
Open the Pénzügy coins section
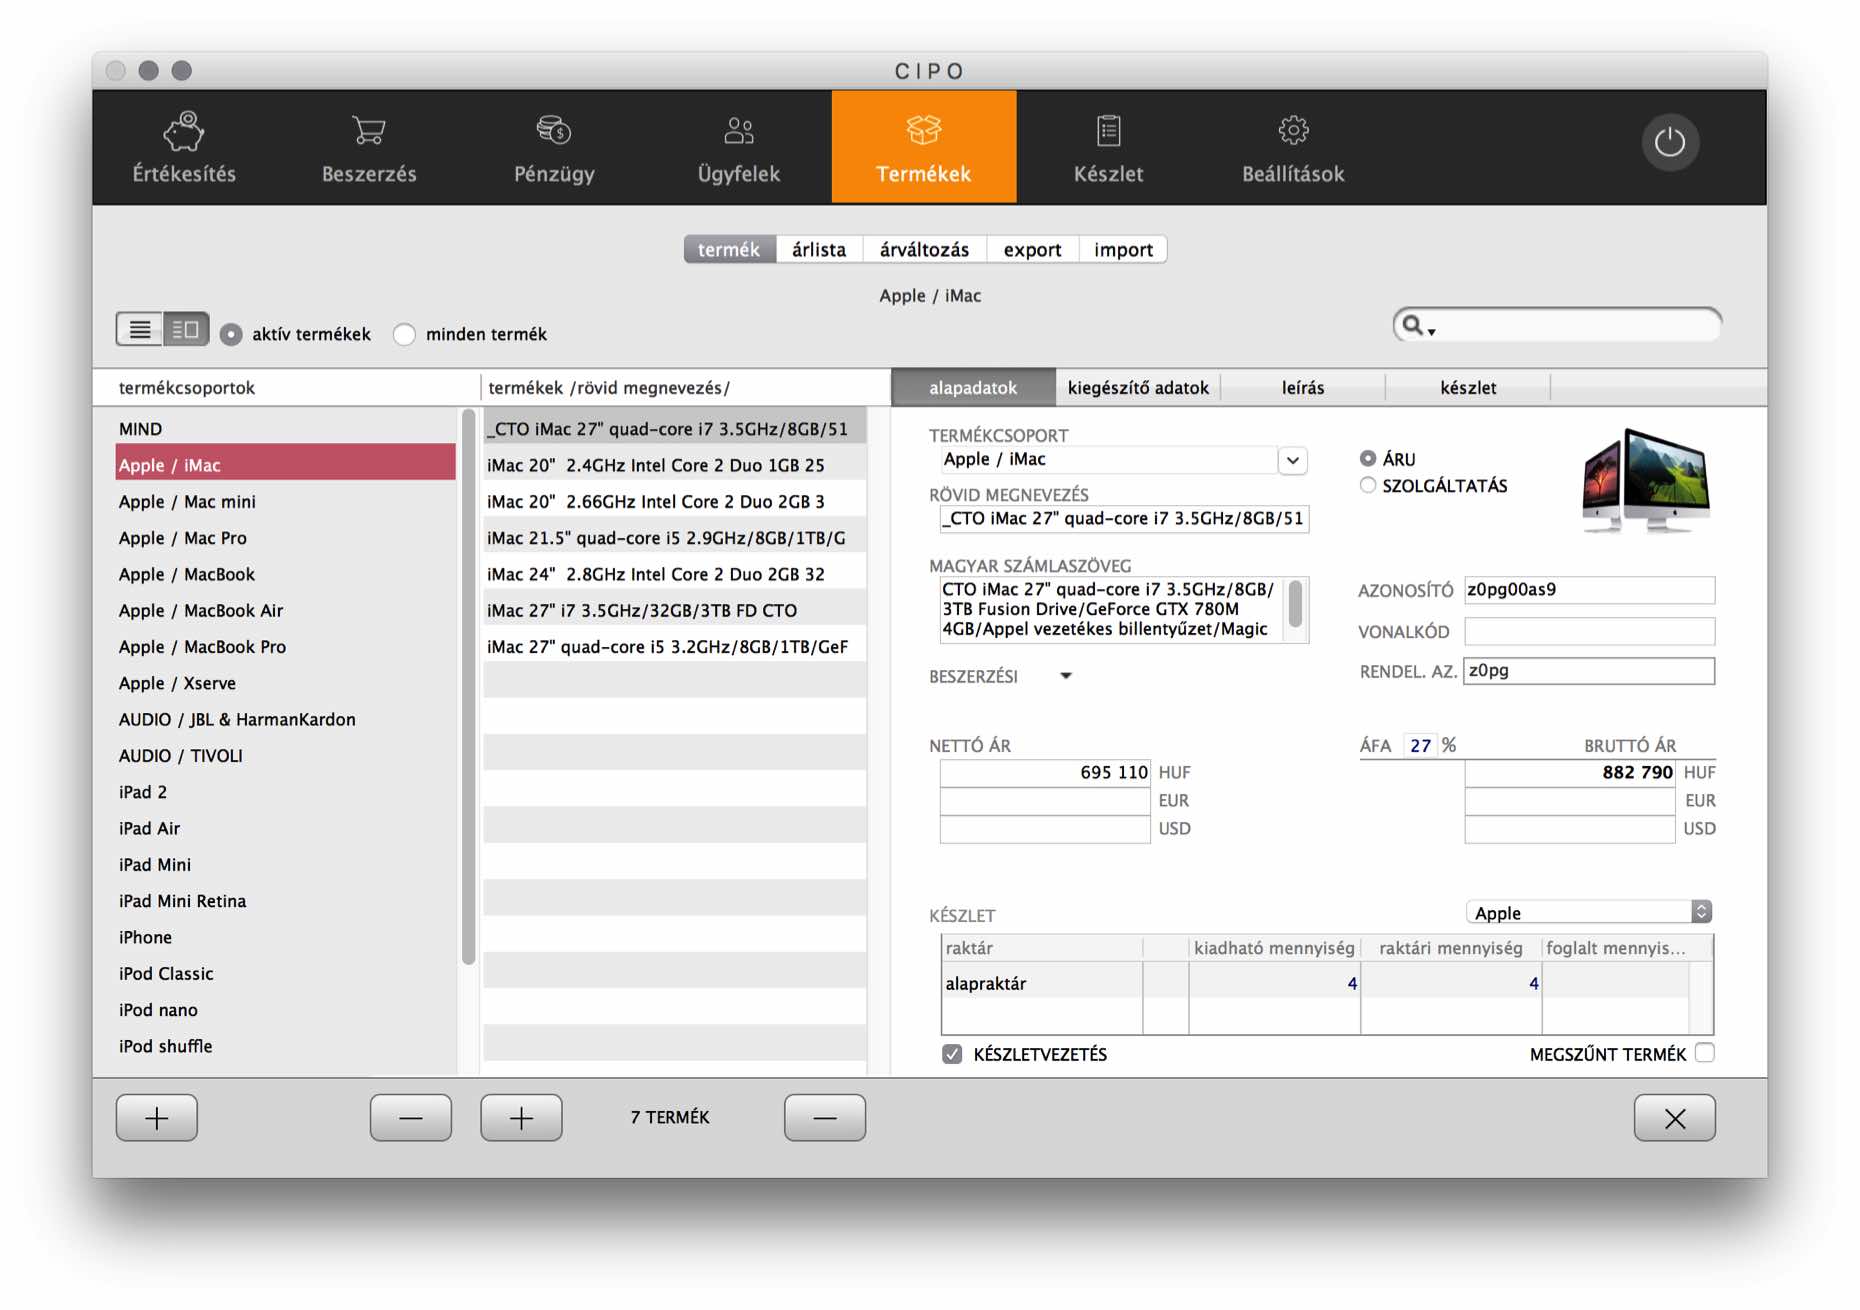click(554, 147)
